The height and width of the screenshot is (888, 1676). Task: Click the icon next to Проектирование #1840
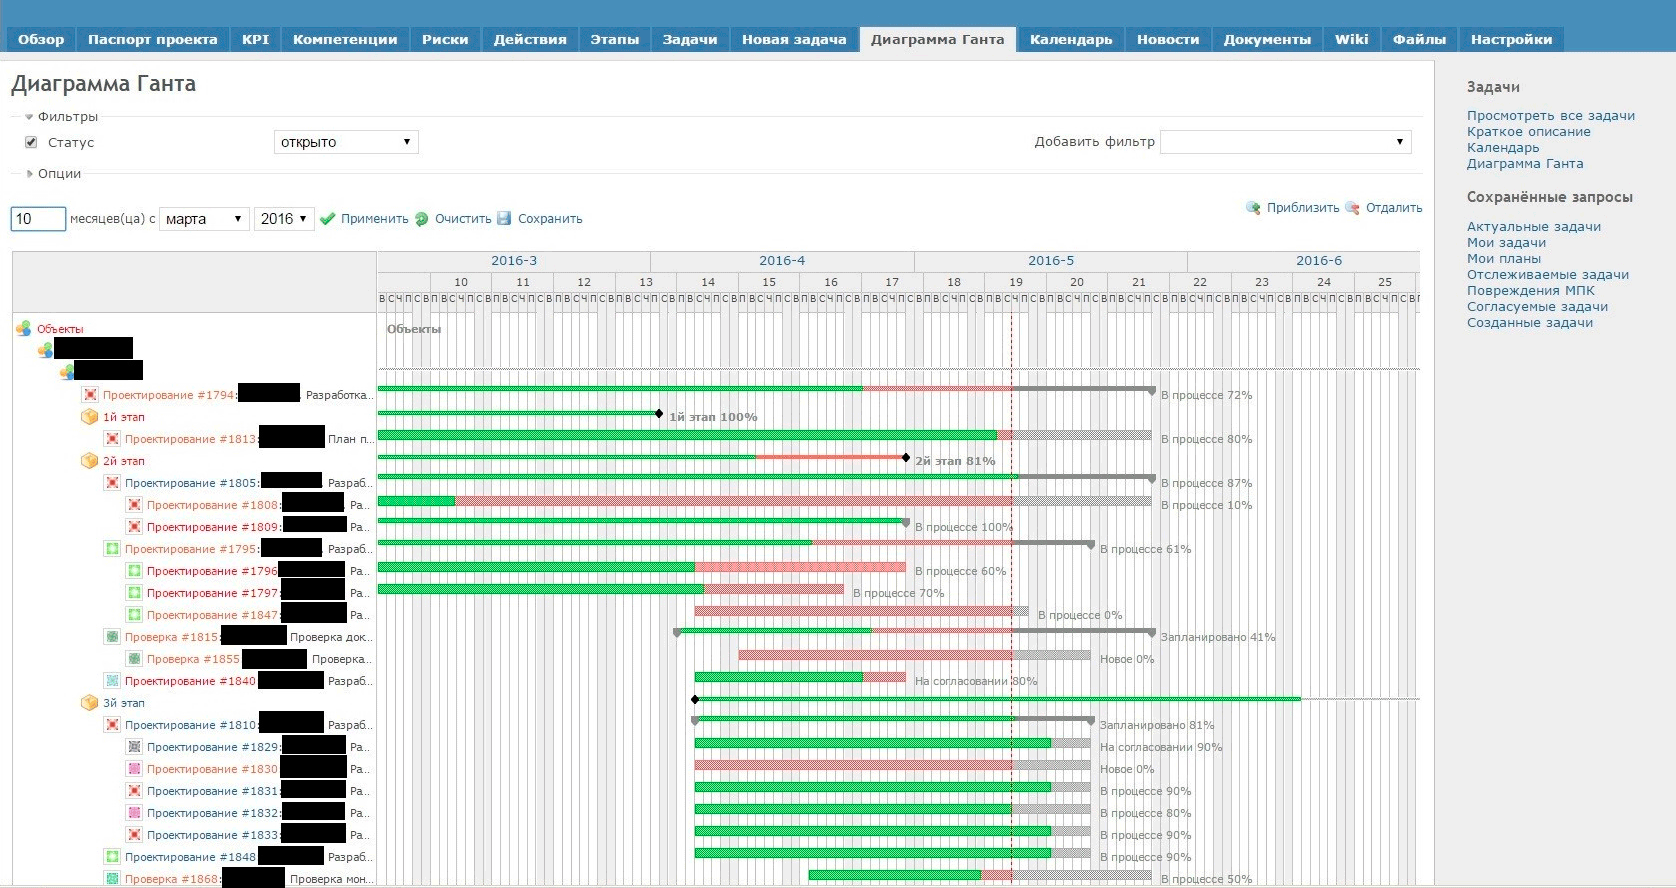(x=112, y=681)
